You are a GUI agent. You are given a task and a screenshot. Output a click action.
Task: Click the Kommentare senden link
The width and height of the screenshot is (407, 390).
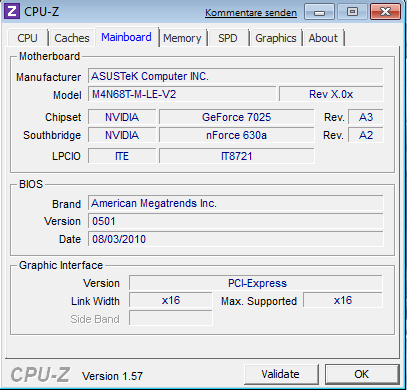click(251, 13)
